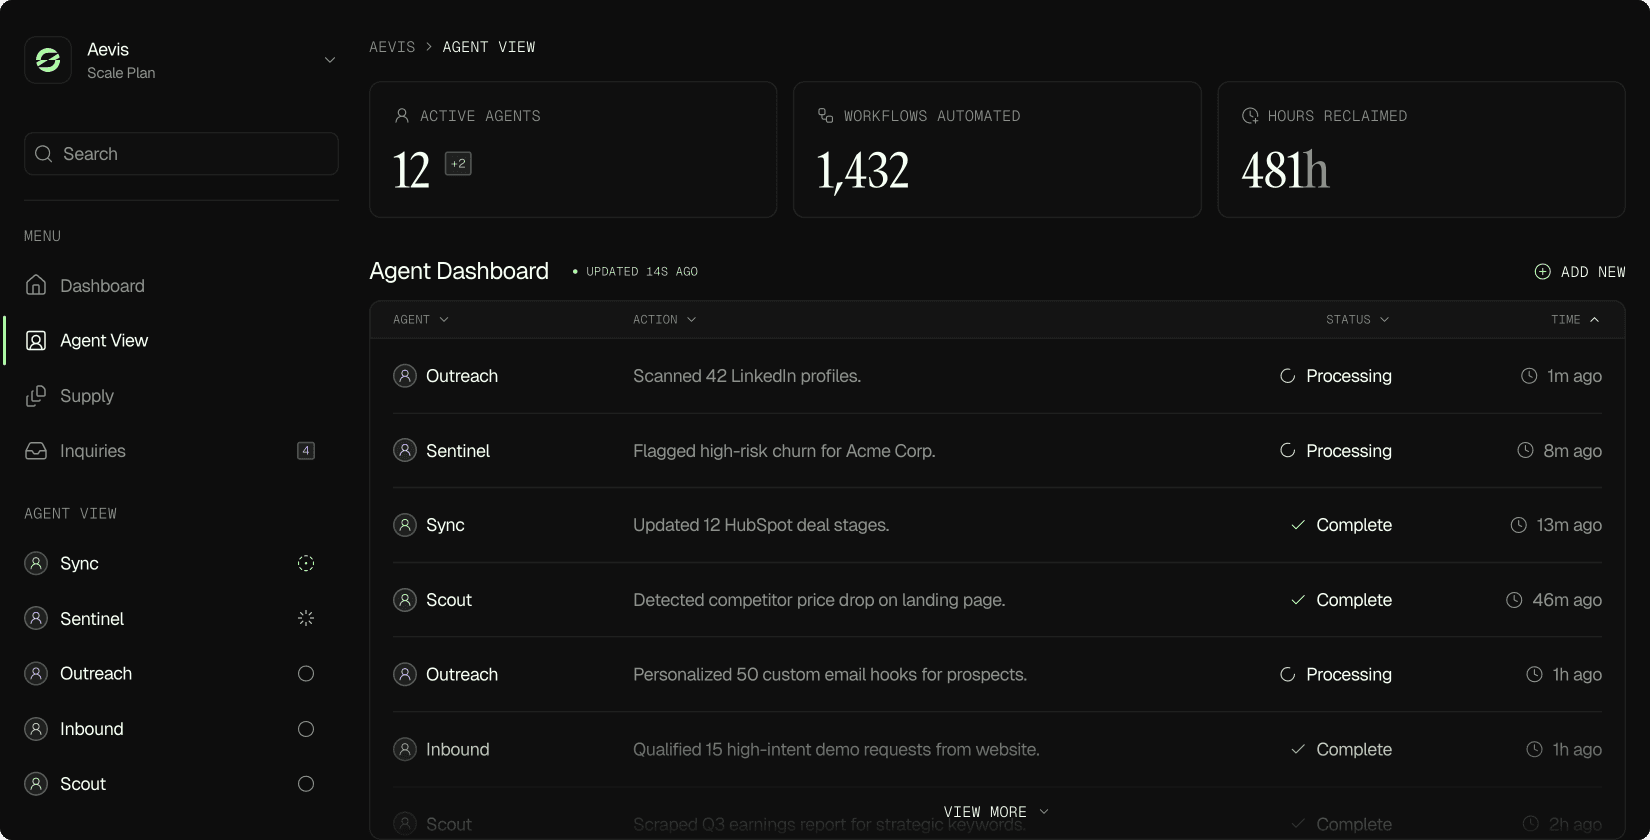
Task: Click 'Scanned 42 LinkedIn profiles.' text
Action: 747,376
